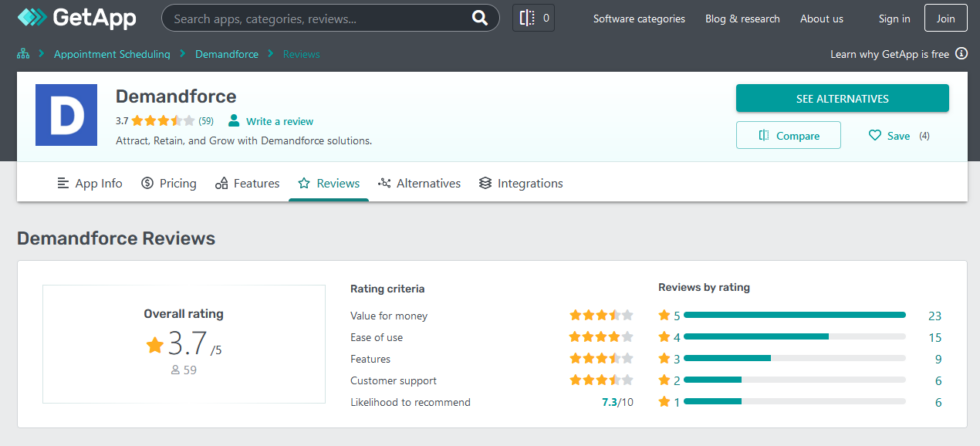The image size is (980, 446).
Task: Click the search magnifier icon
Action: [x=480, y=18]
